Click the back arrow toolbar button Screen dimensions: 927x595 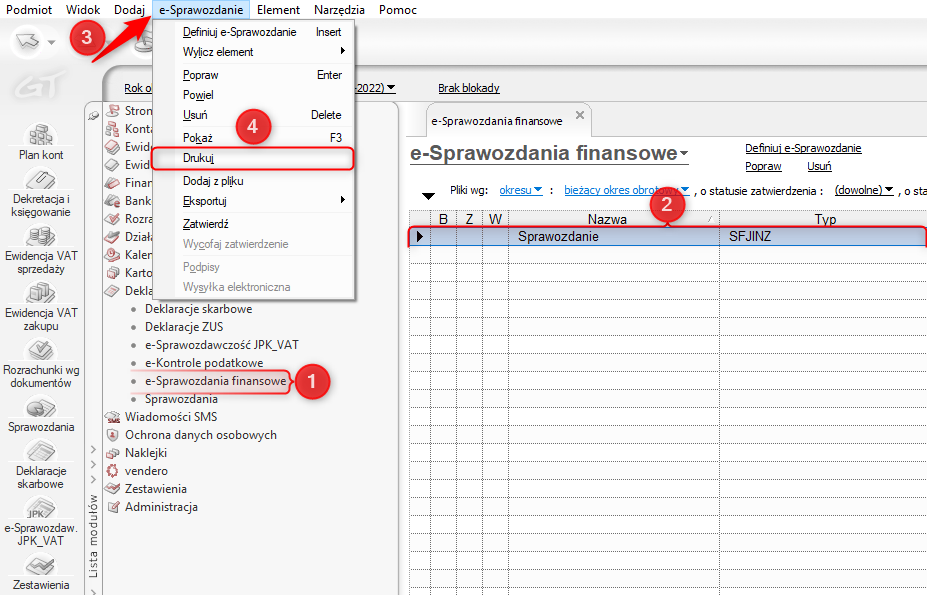point(27,41)
